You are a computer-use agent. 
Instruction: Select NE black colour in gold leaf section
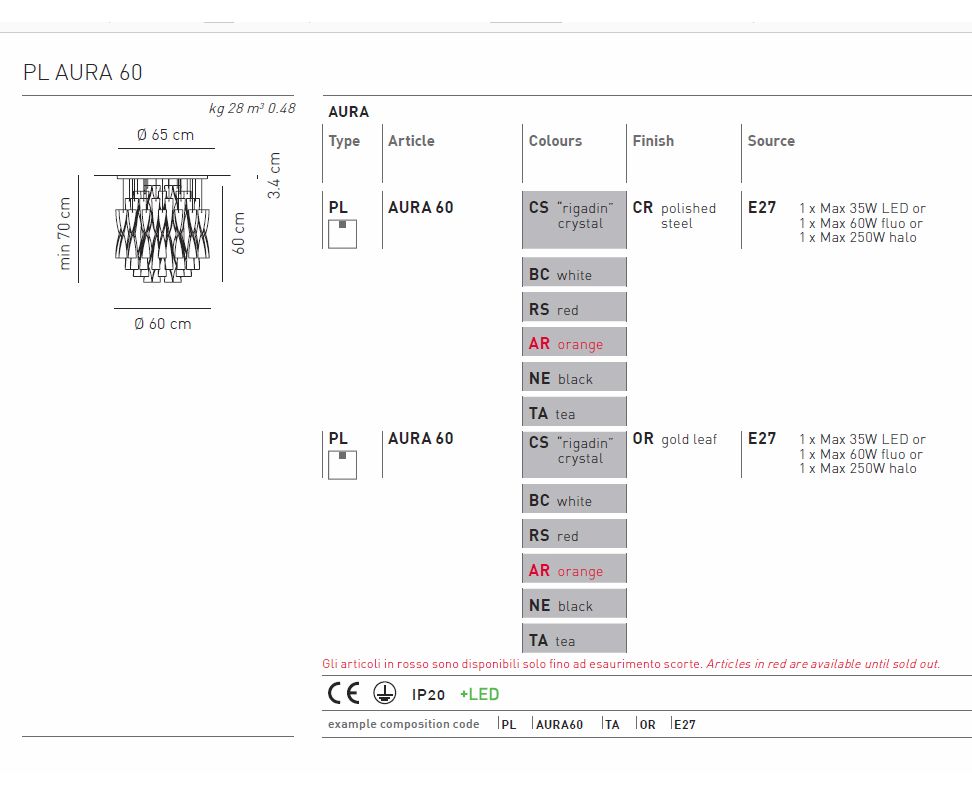(x=574, y=605)
